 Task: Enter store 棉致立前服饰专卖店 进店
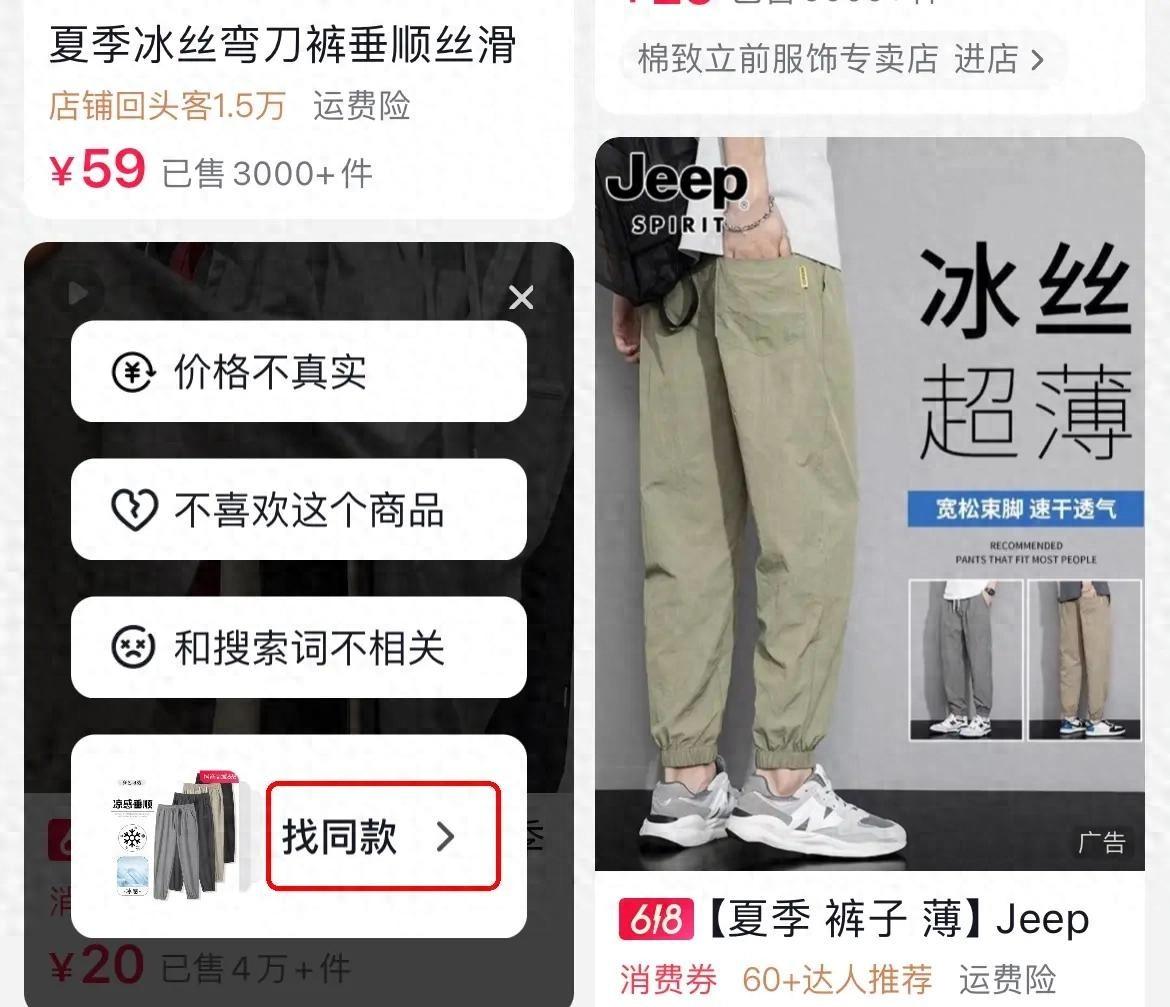point(842,59)
